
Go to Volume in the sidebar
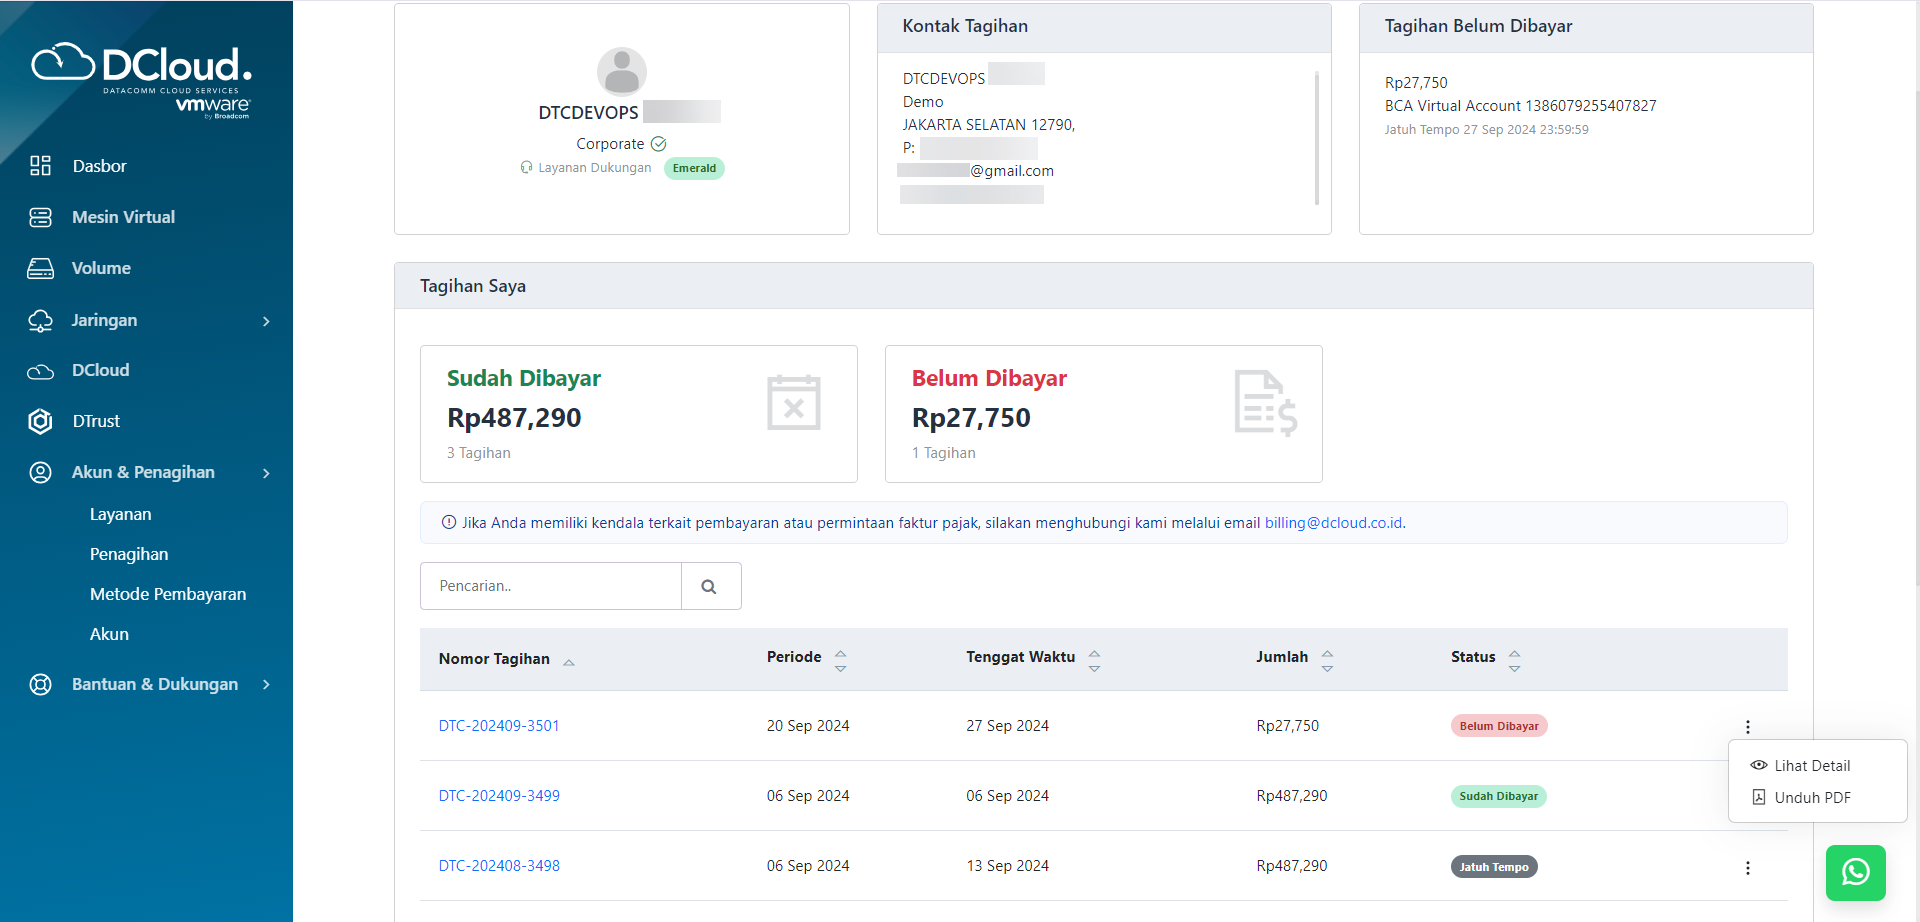point(101,268)
